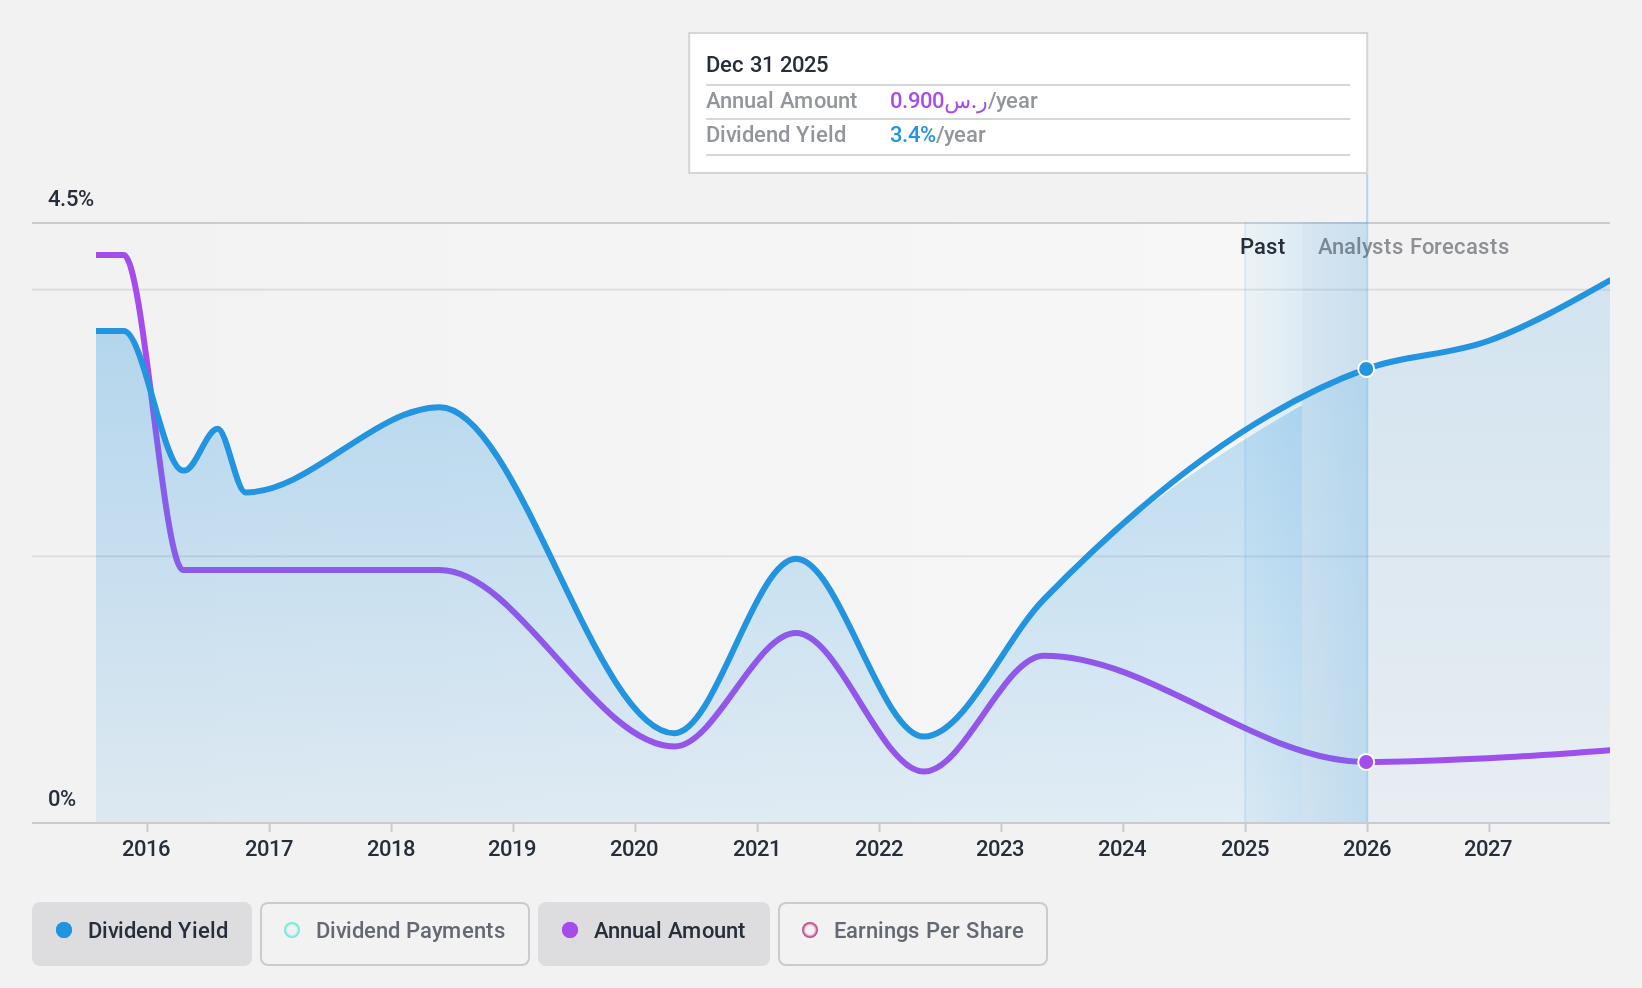Click the 2022 x-axis label
This screenshot has width=1642, height=988.
click(x=879, y=849)
